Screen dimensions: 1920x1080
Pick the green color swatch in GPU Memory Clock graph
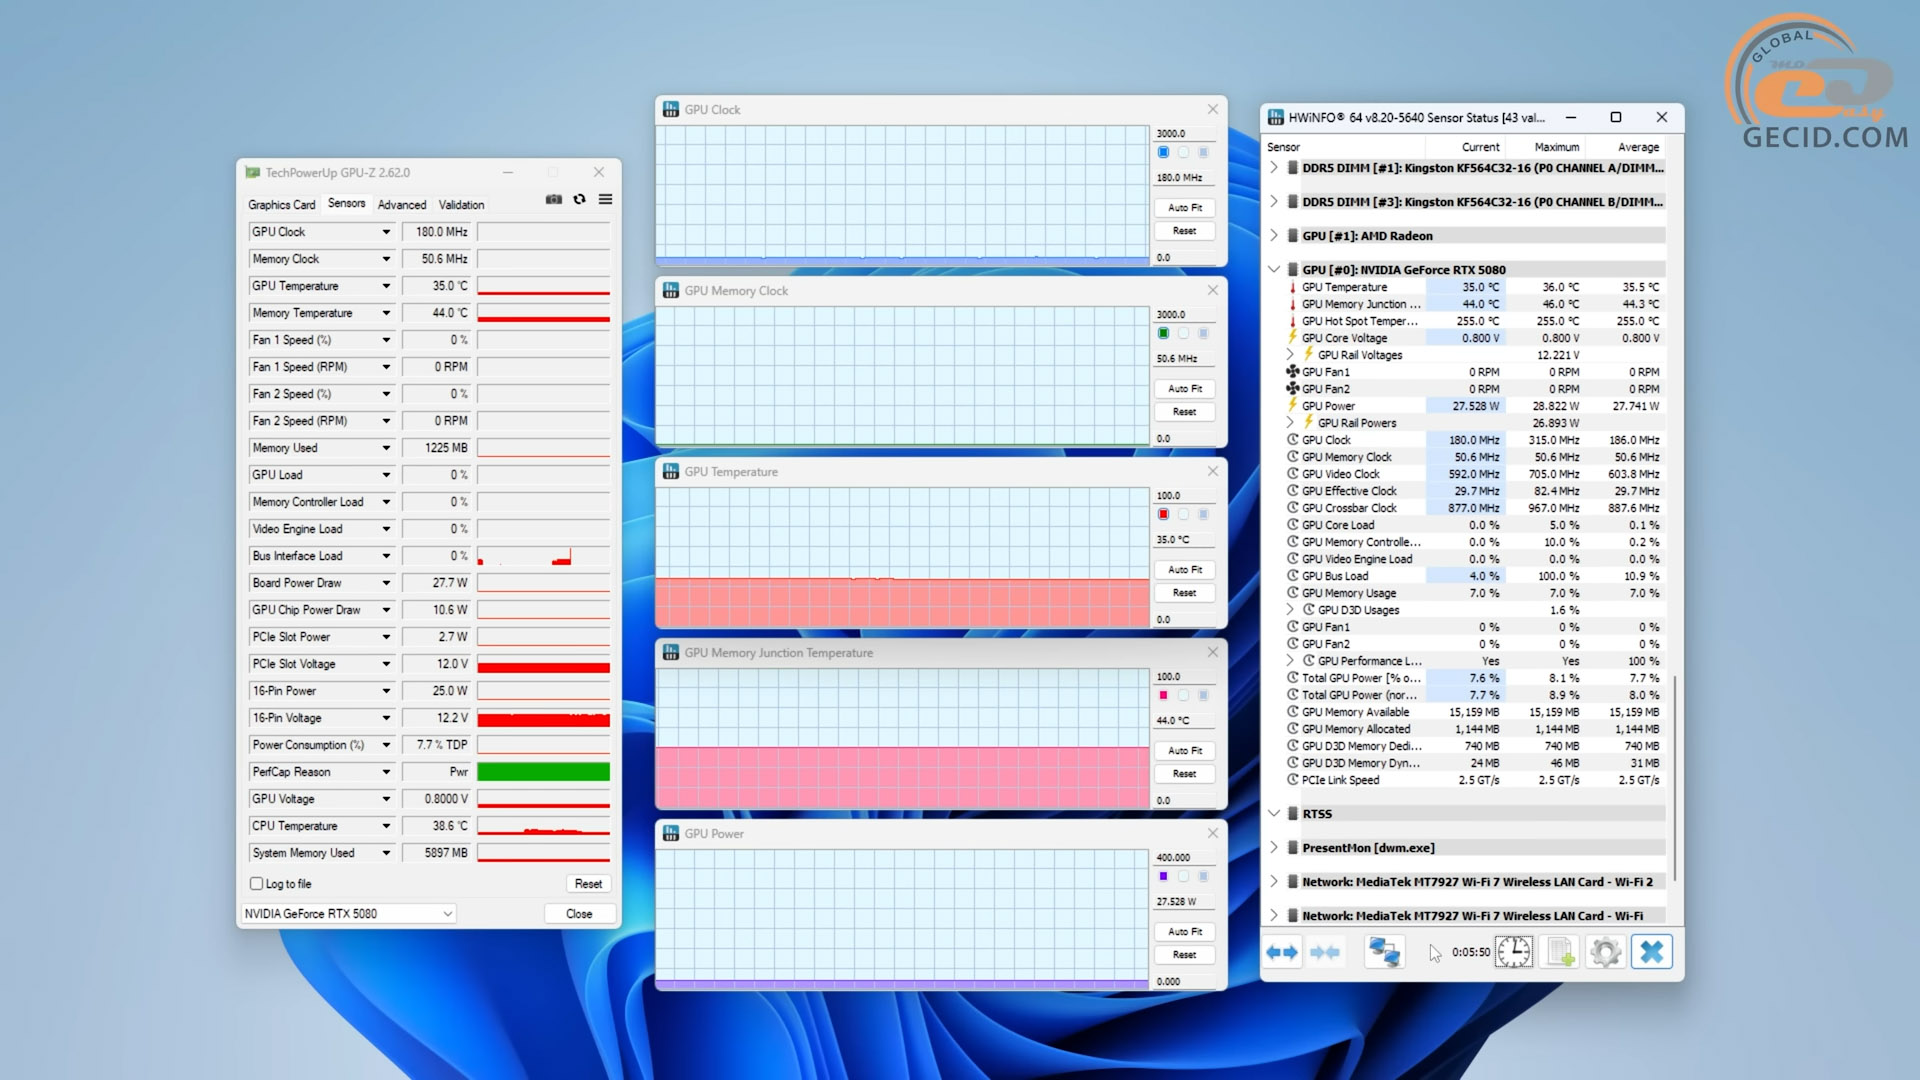tap(1163, 334)
